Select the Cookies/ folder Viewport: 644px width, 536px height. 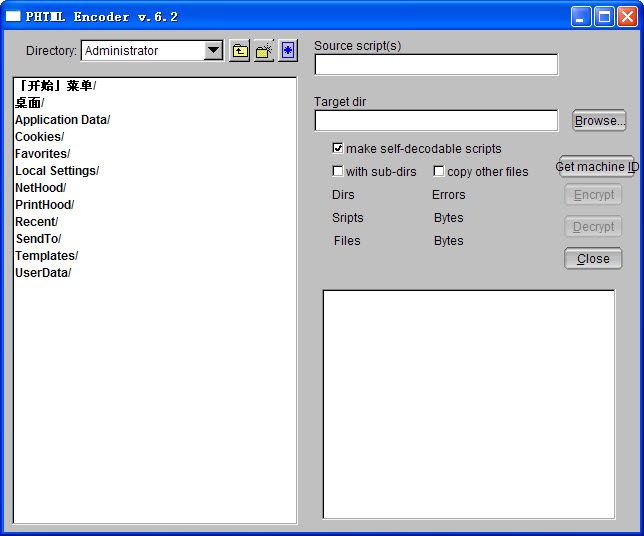[39, 137]
